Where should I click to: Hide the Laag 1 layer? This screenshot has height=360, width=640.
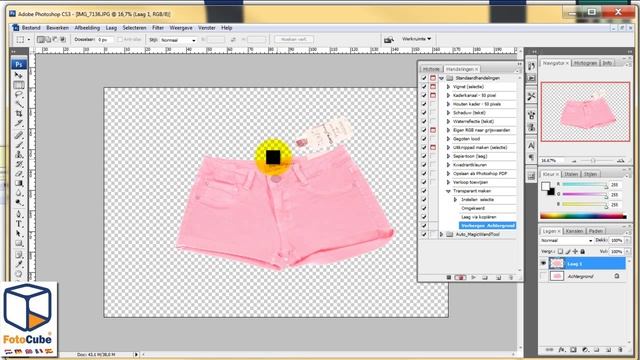543,264
